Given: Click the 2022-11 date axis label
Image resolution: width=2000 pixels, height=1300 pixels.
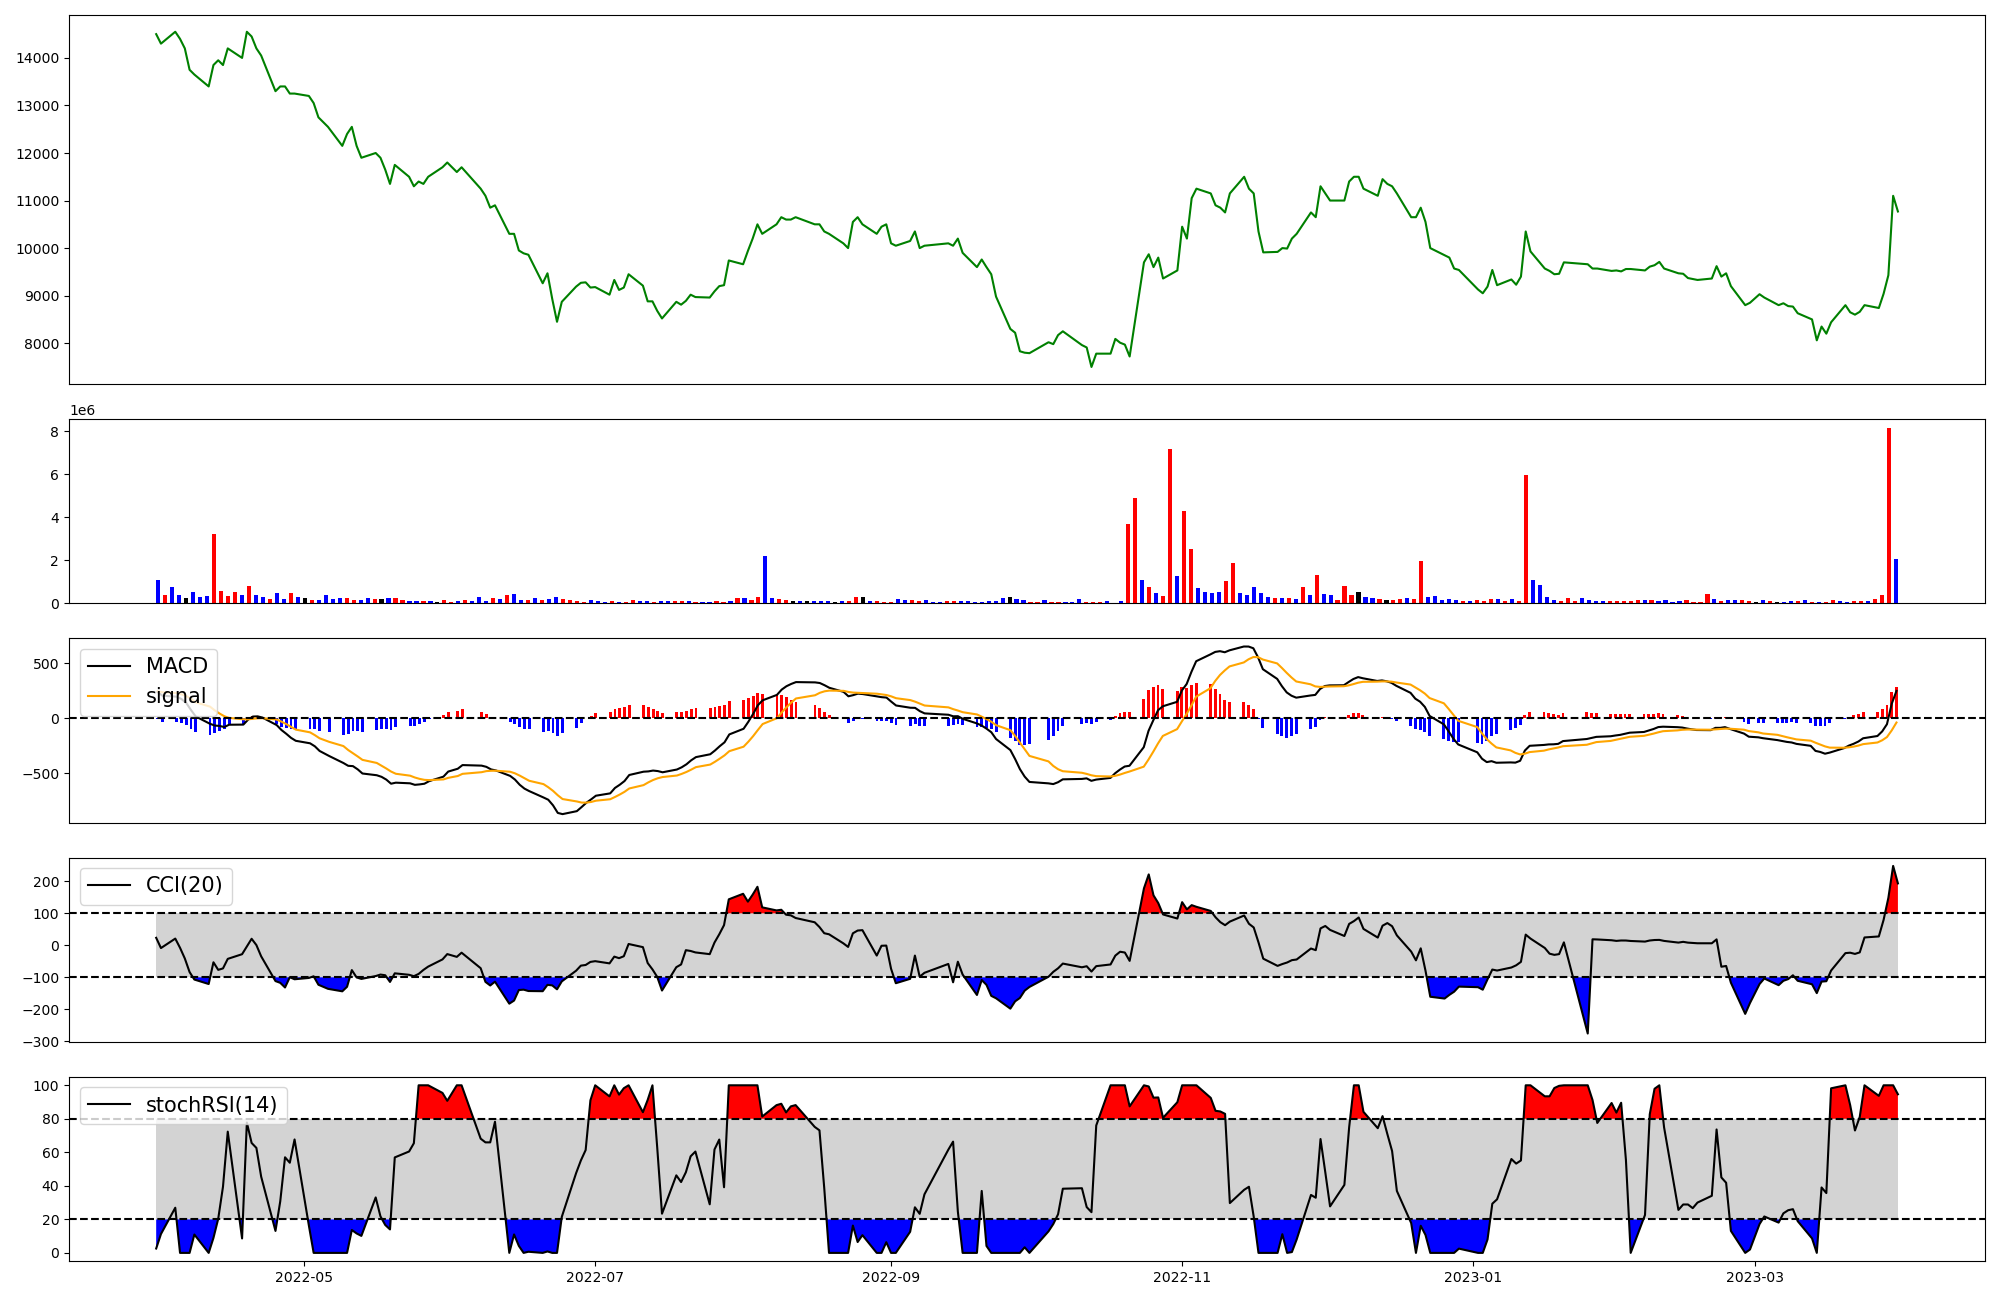Looking at the screenshot, I should (1183, 1277).
